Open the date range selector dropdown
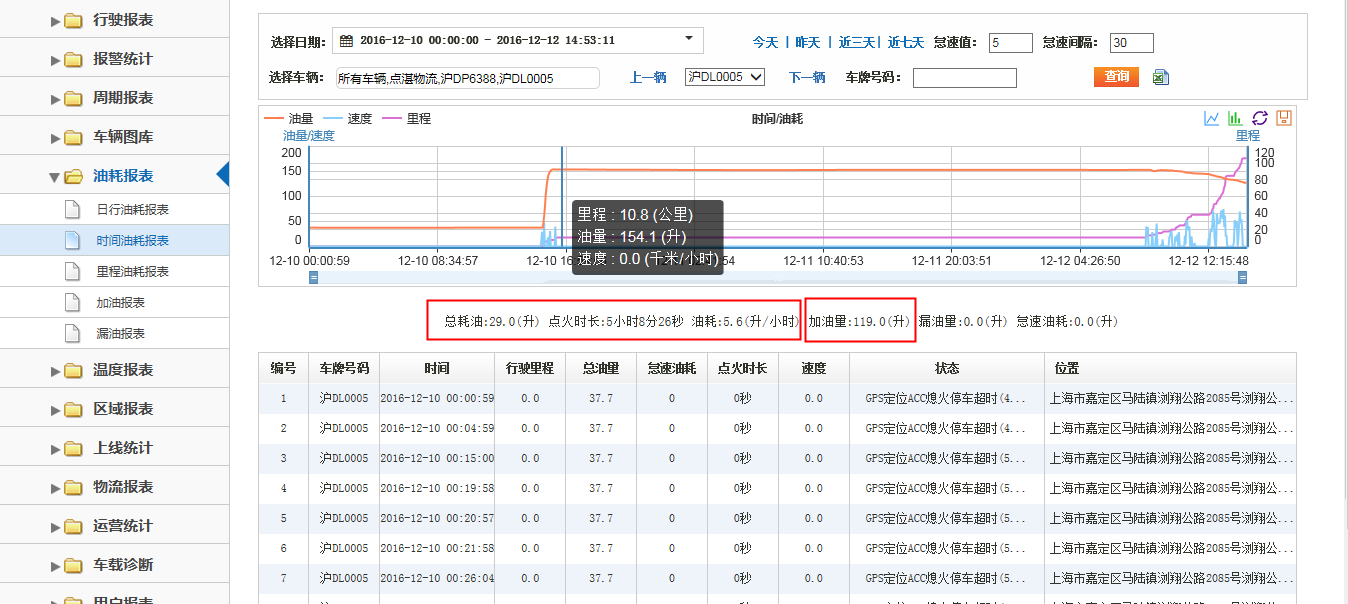 (x=687, y=41)
